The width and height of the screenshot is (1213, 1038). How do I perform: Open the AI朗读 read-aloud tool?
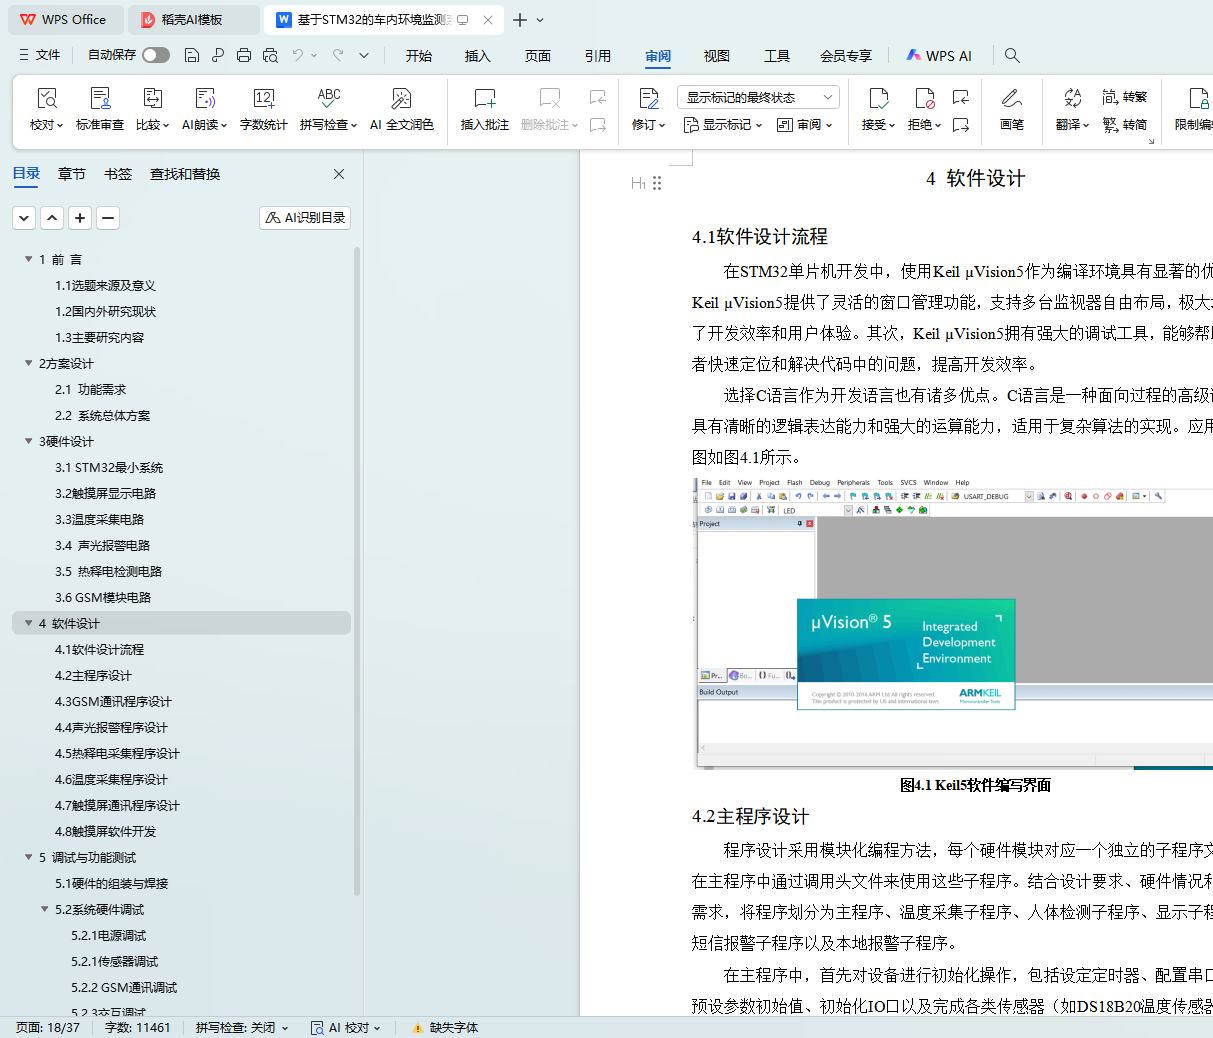204,99
